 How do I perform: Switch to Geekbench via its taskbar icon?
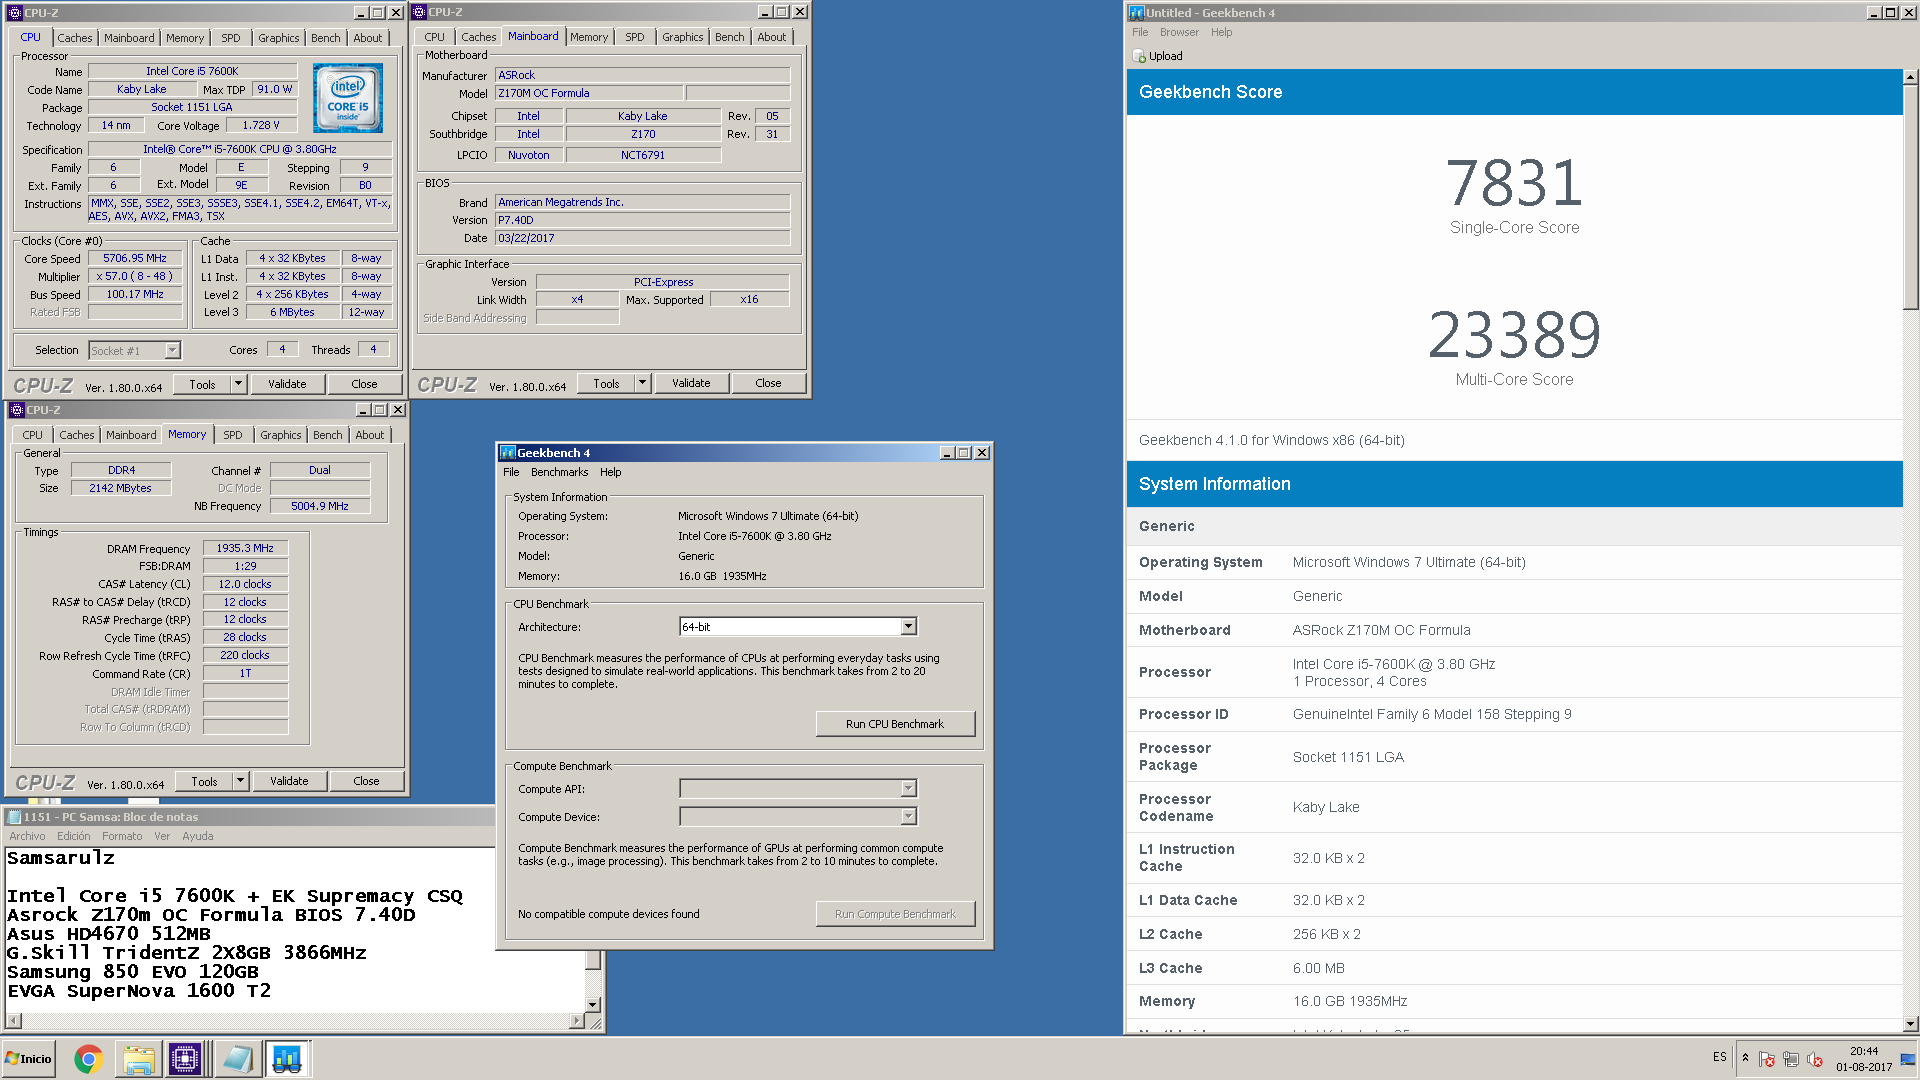tap(288, 1059)
